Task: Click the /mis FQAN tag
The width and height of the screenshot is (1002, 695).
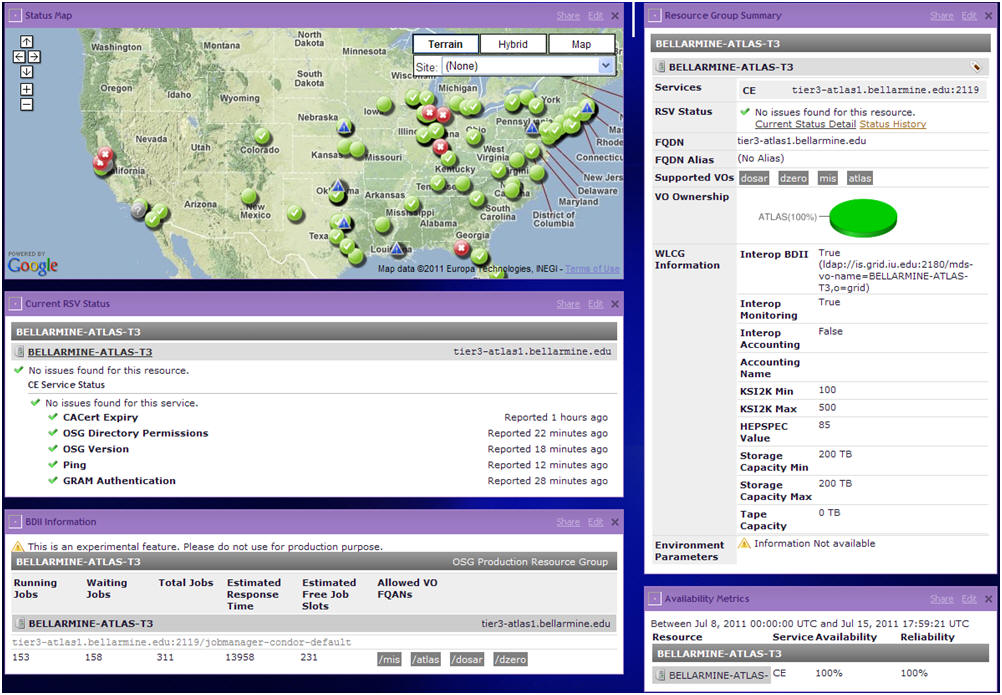Action: [x=389, y=659]
